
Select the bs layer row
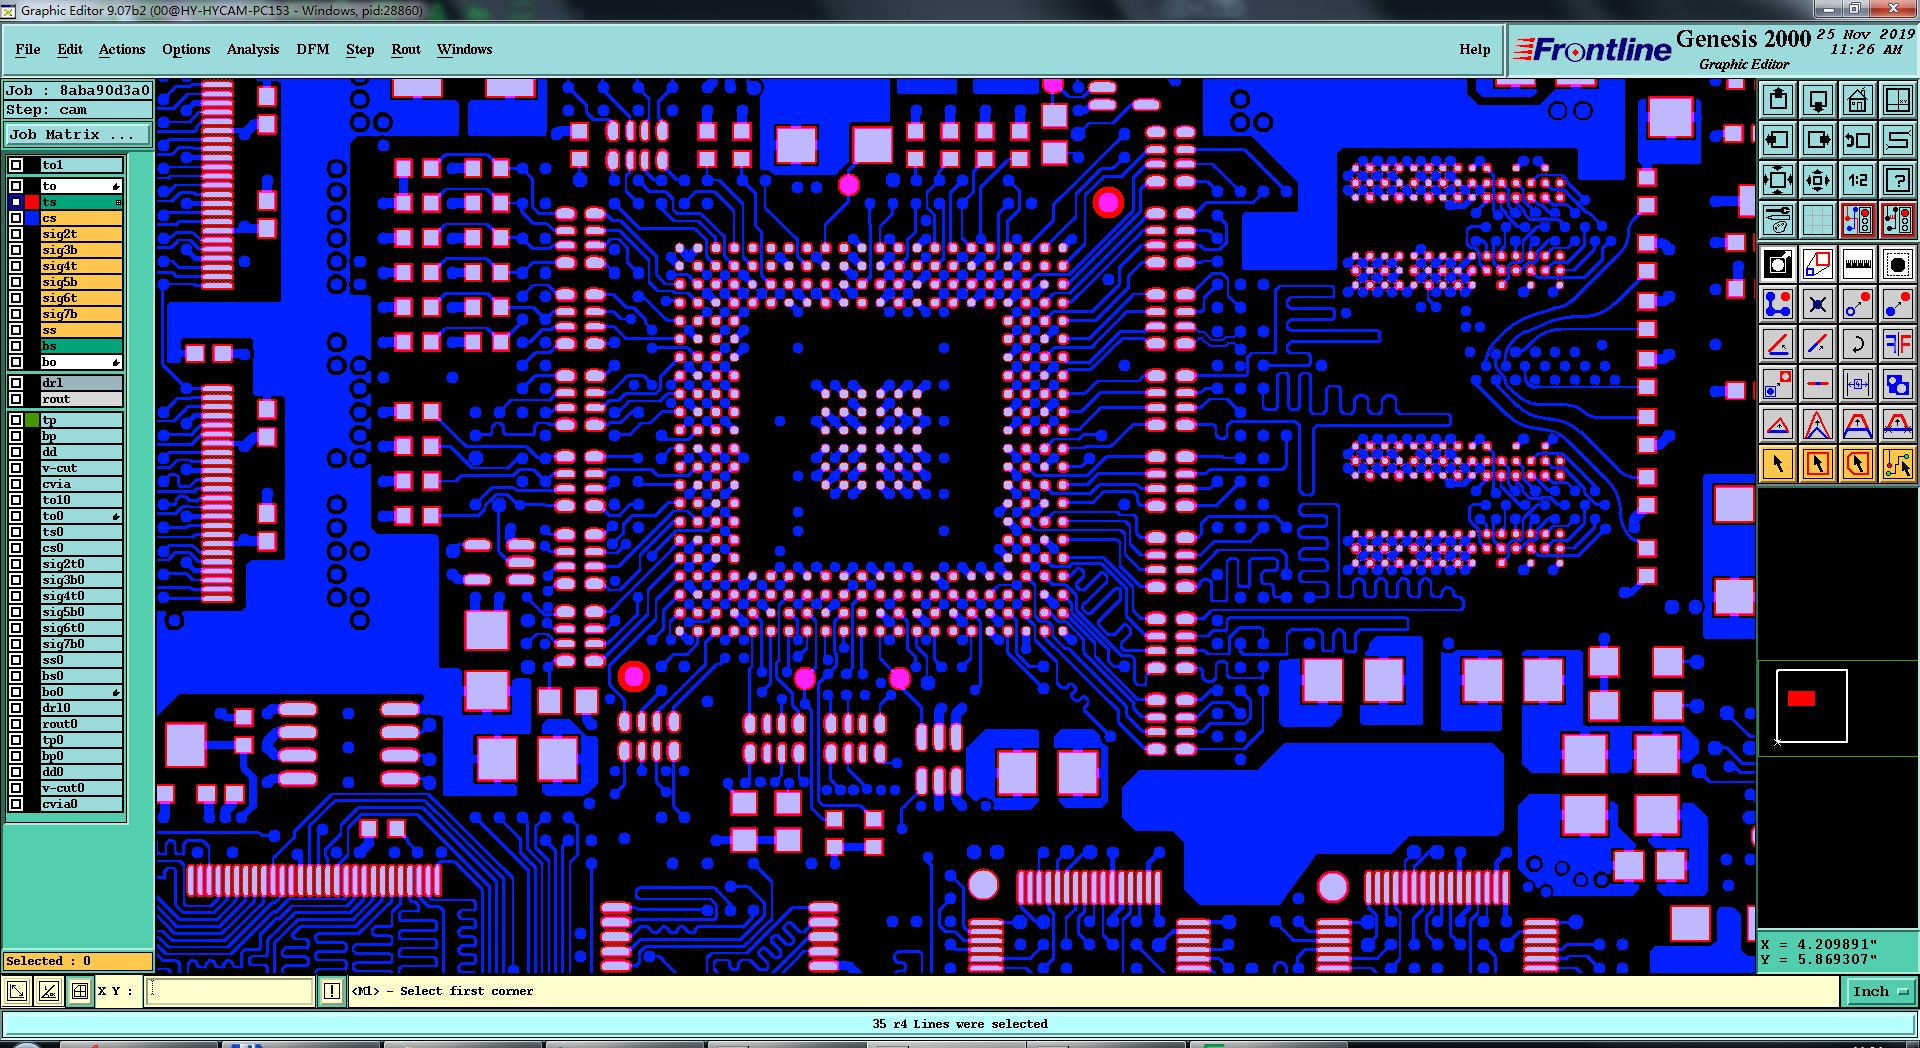click(x=81, y=346)
